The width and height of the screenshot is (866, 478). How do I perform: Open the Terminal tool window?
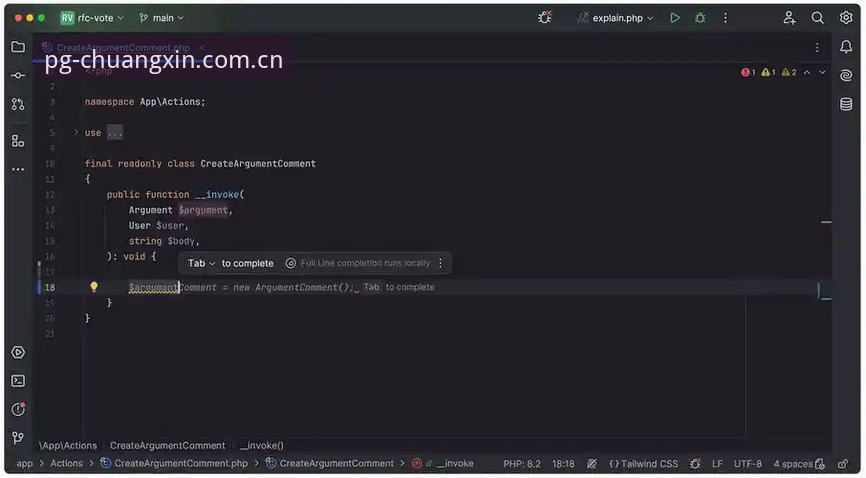pos(18,381)
